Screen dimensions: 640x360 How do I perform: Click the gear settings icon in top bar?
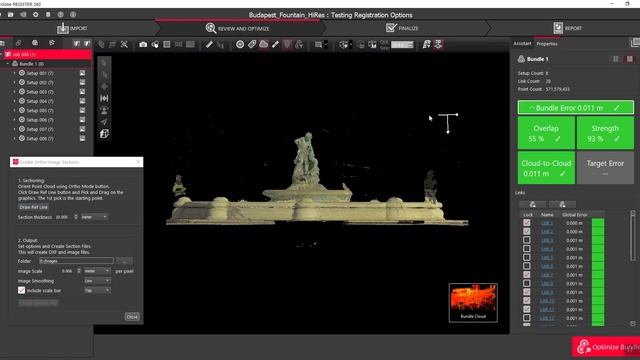(36, 15)
